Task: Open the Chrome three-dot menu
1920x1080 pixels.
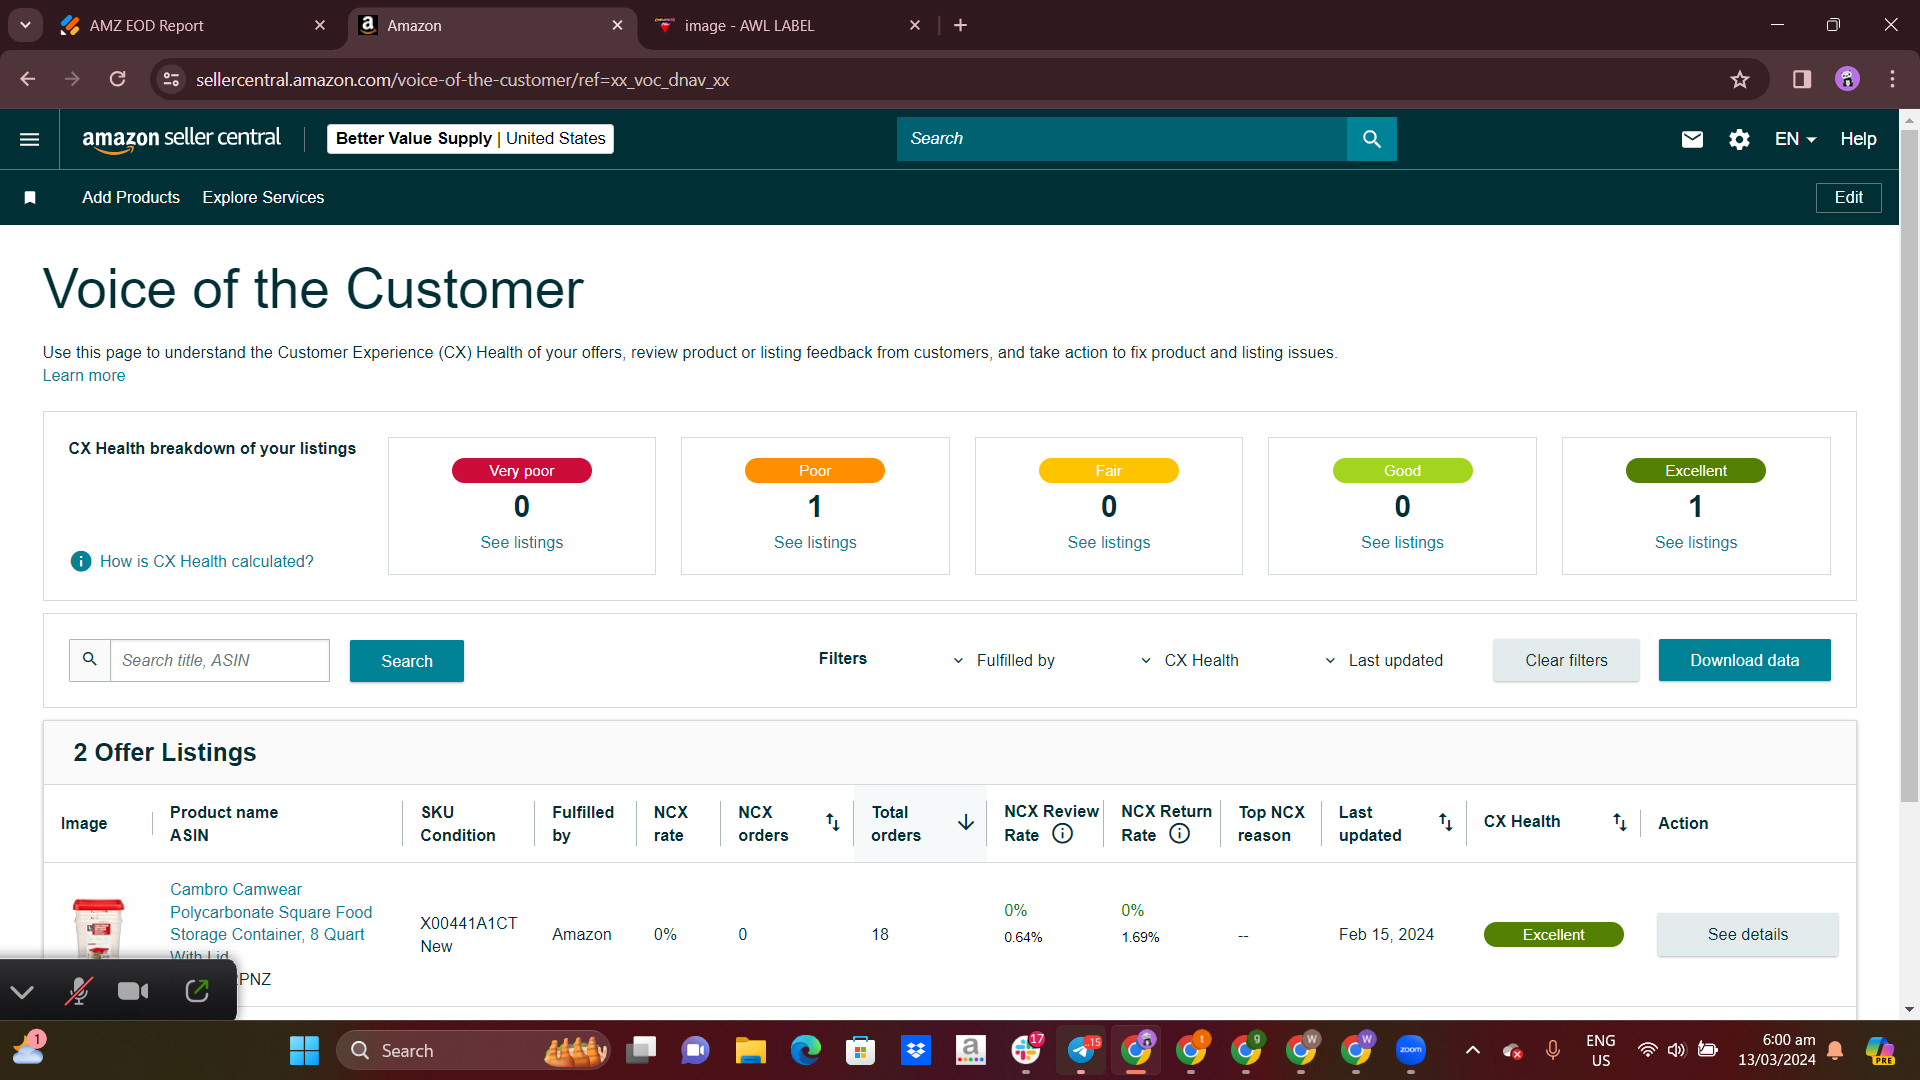Action: [1892, 79]
